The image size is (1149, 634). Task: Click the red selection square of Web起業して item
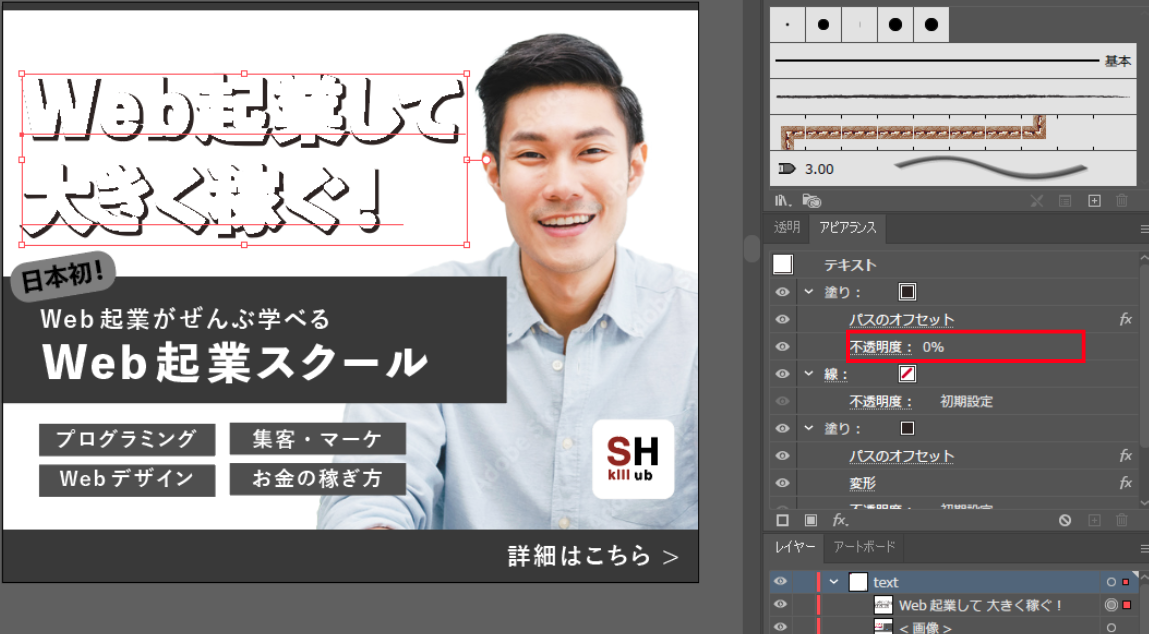click(1126, 605)
